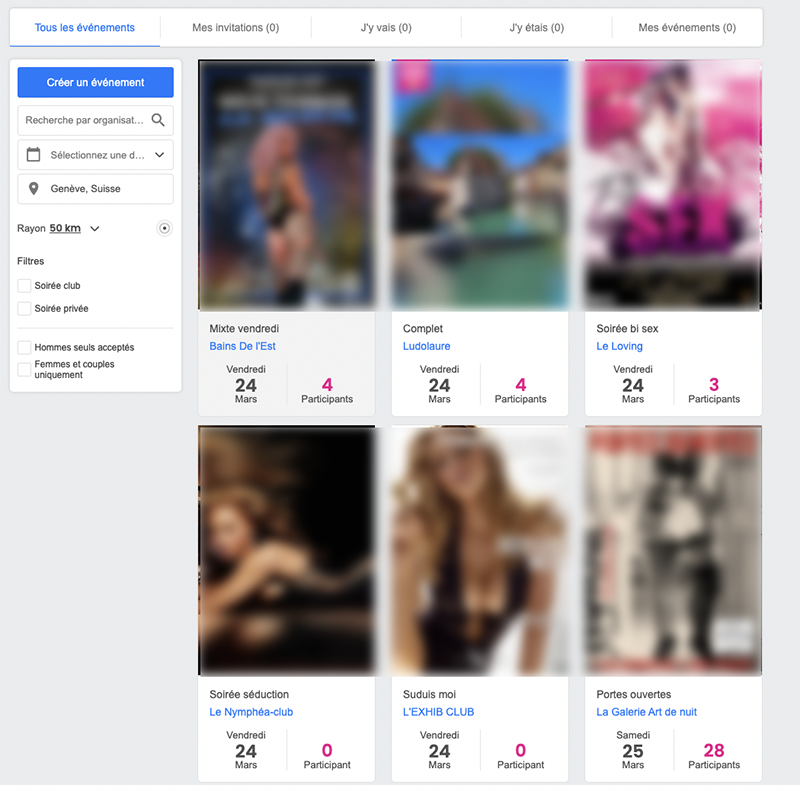Open the Le Loving organizer link

click(619, 346)
